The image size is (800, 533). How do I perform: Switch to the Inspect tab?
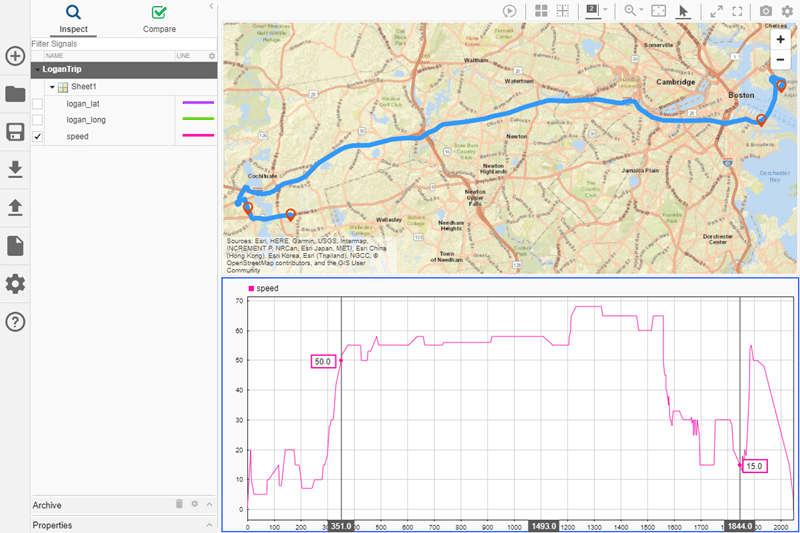pyautogui.click(x=73, y=19)
